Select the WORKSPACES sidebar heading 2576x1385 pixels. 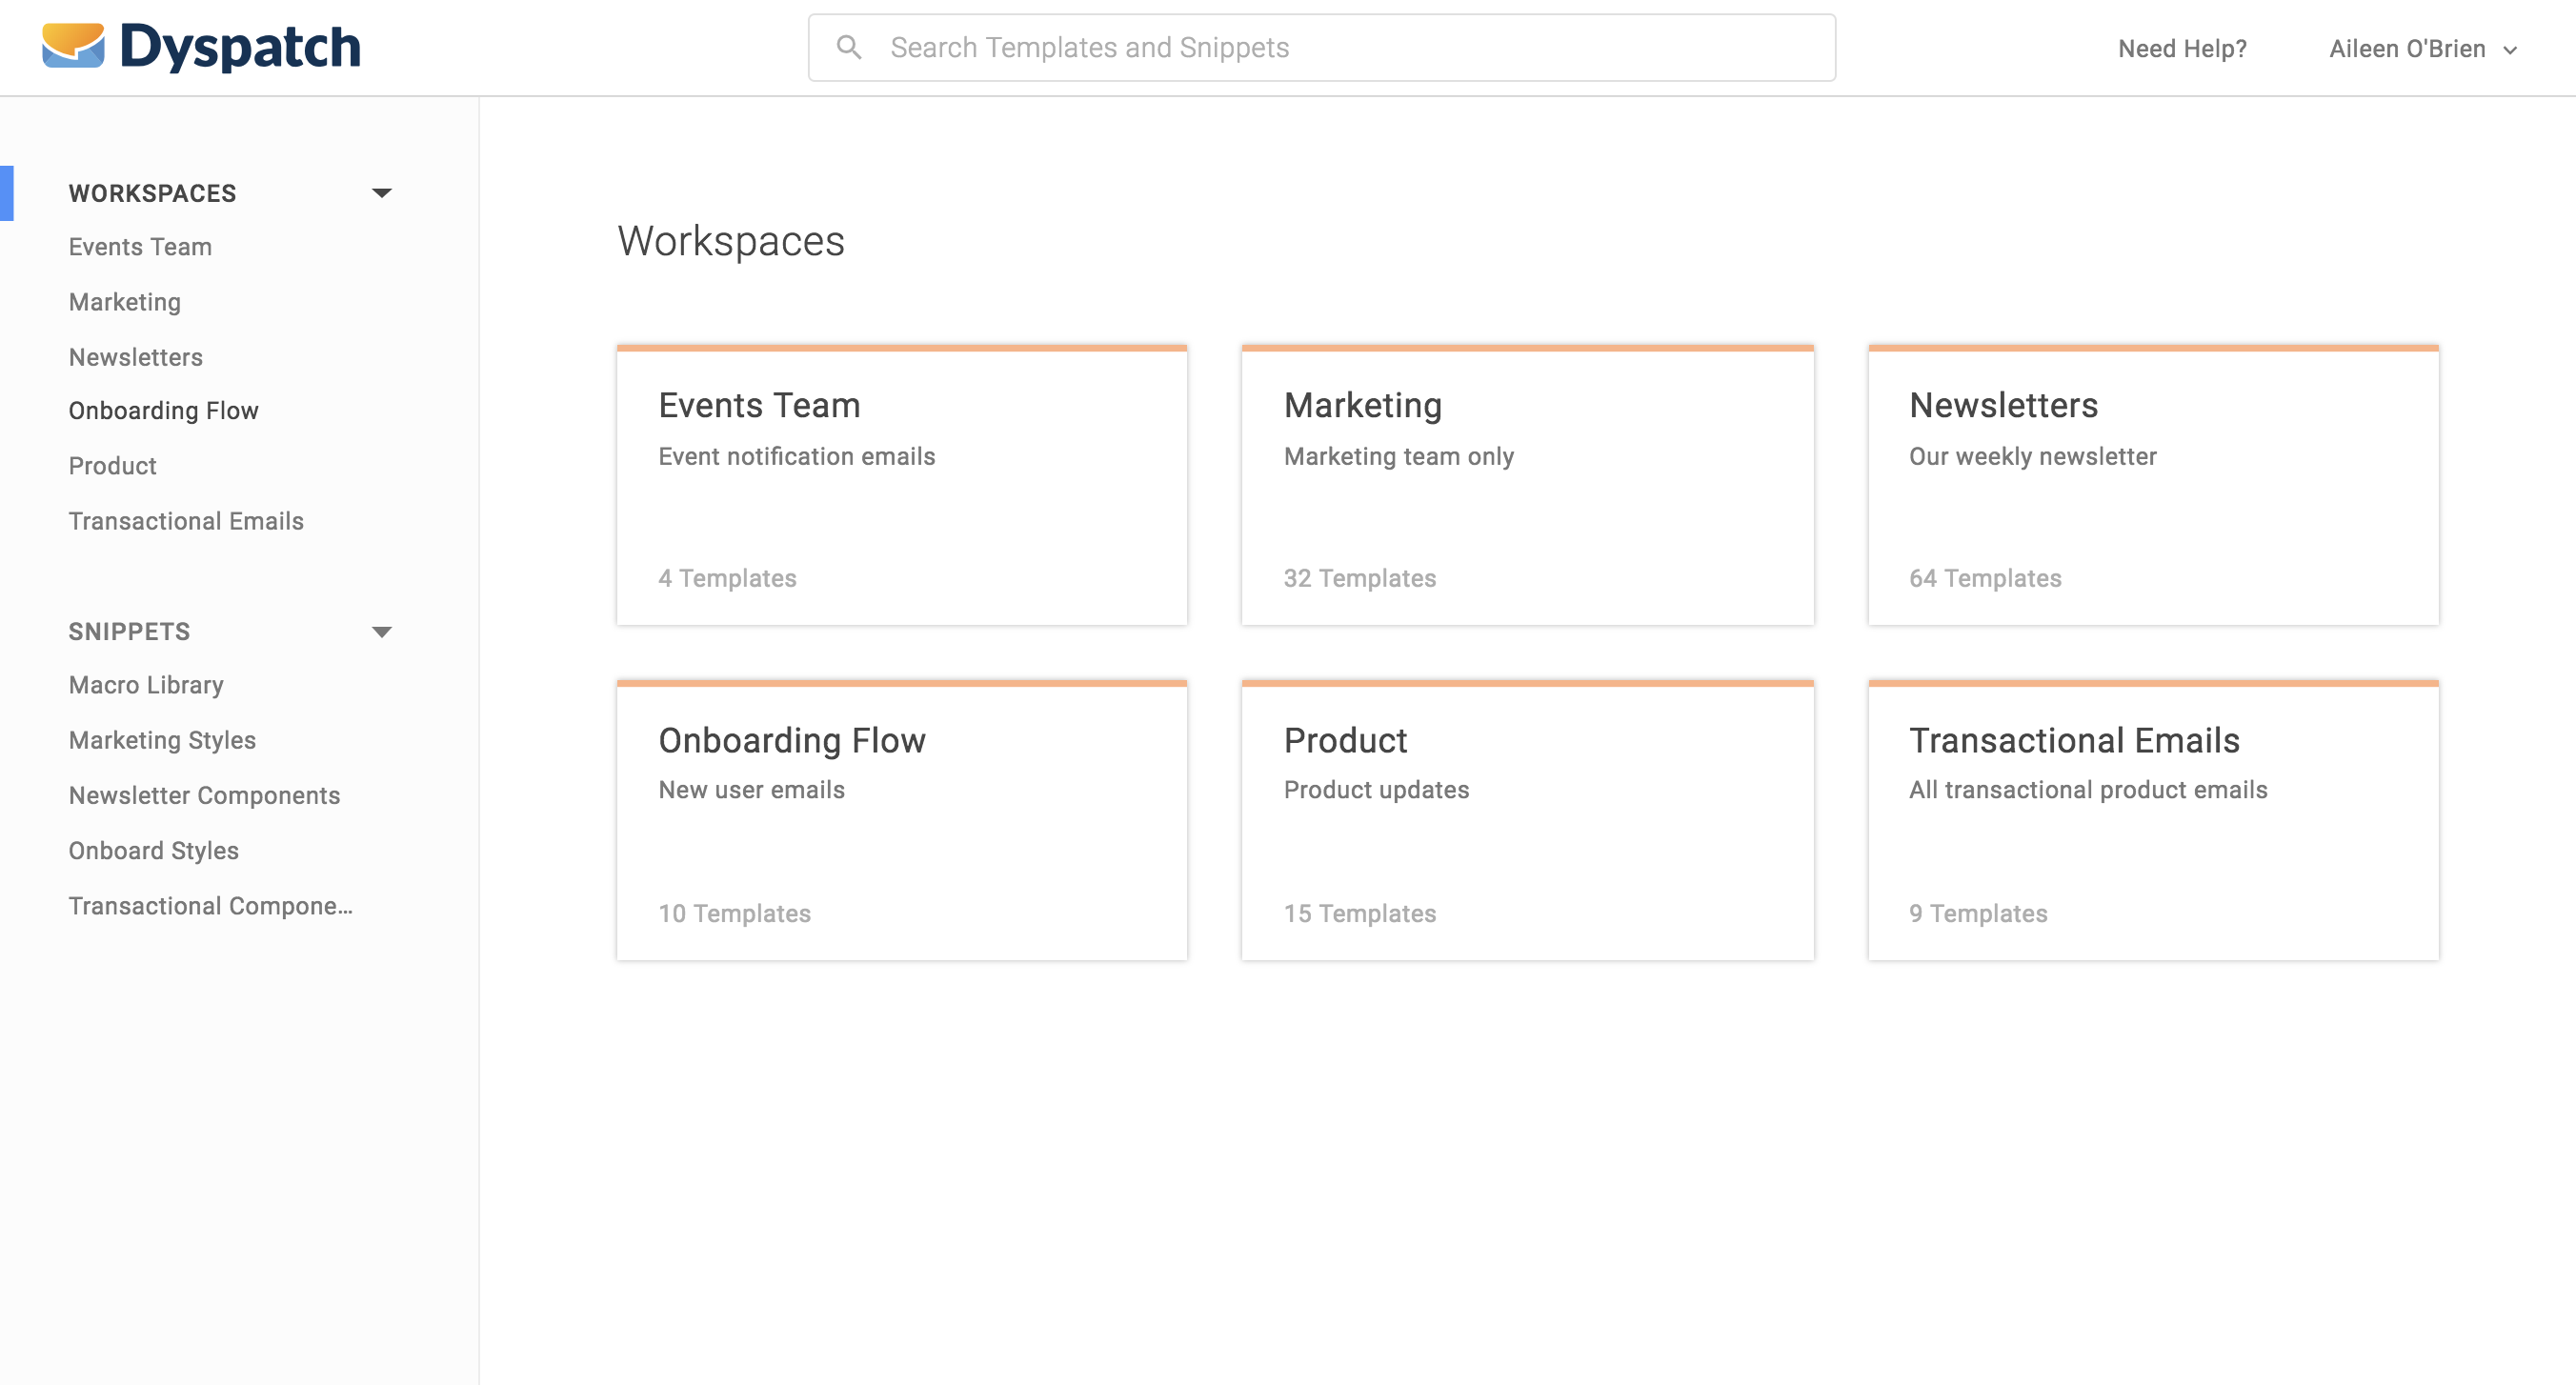152,193
